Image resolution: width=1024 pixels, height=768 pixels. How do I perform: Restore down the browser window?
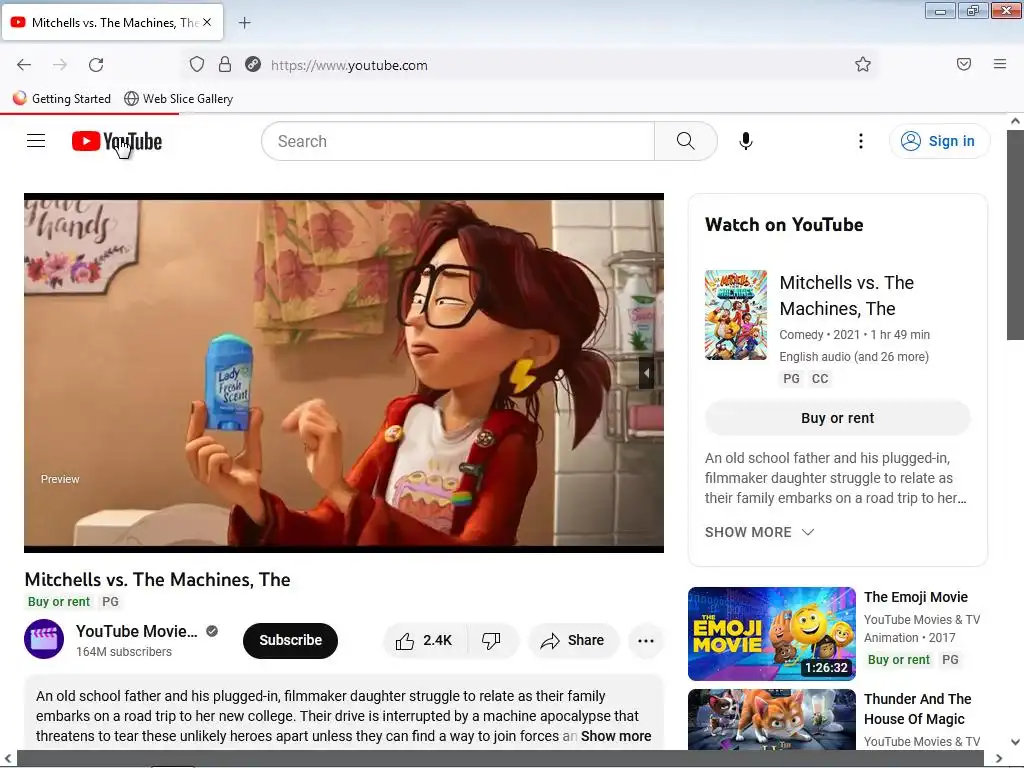click(973, 10)
